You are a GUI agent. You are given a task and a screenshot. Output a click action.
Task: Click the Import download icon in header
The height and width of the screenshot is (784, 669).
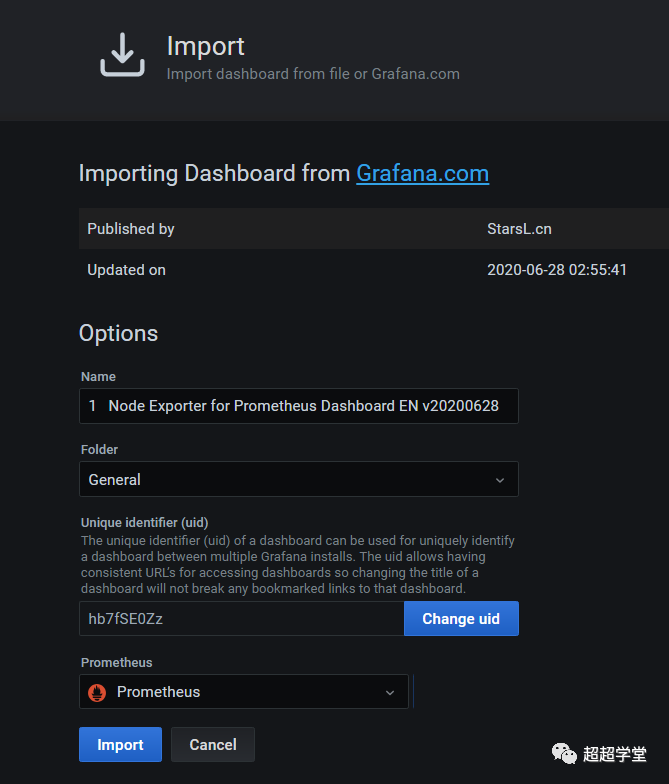[122, 55]
